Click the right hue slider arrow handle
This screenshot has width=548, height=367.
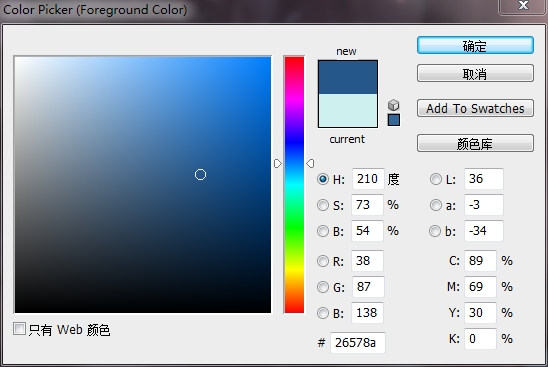point(310,164)
